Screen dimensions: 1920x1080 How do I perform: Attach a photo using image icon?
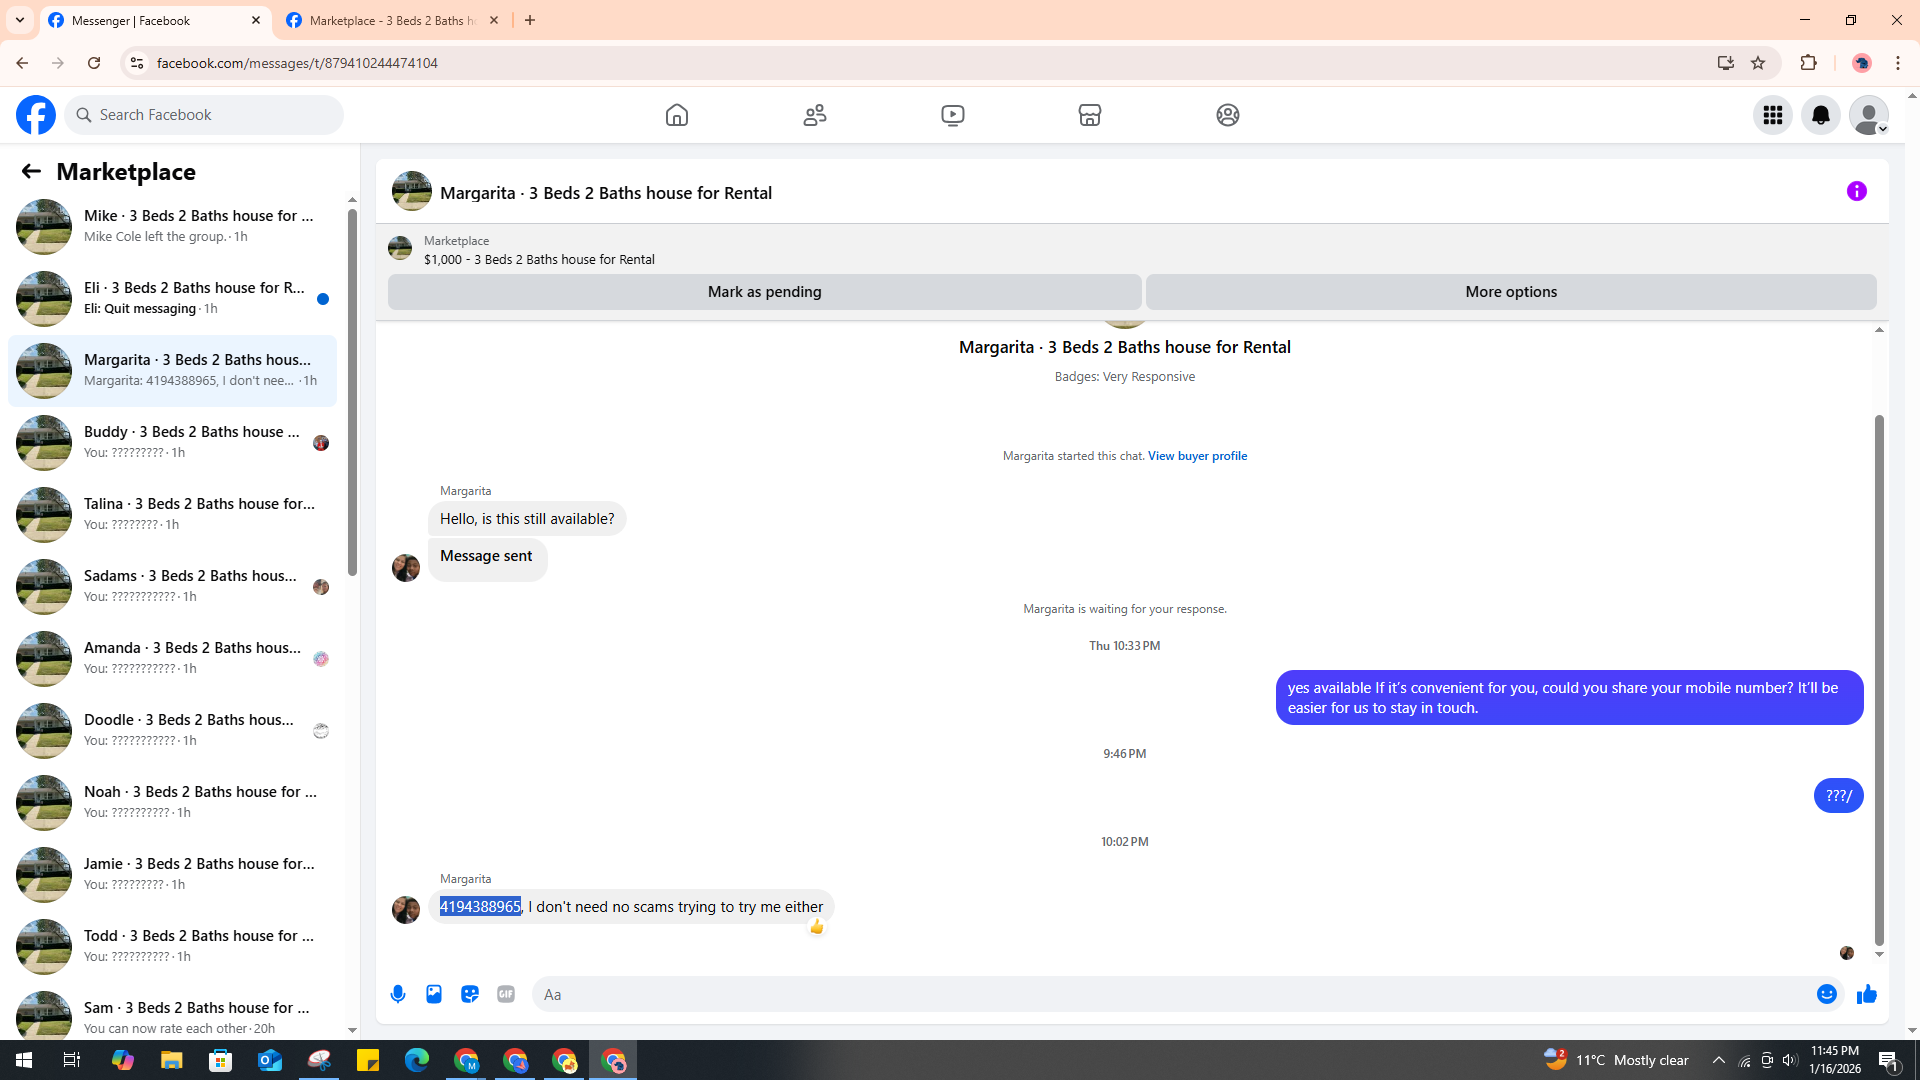coord(434,994)
